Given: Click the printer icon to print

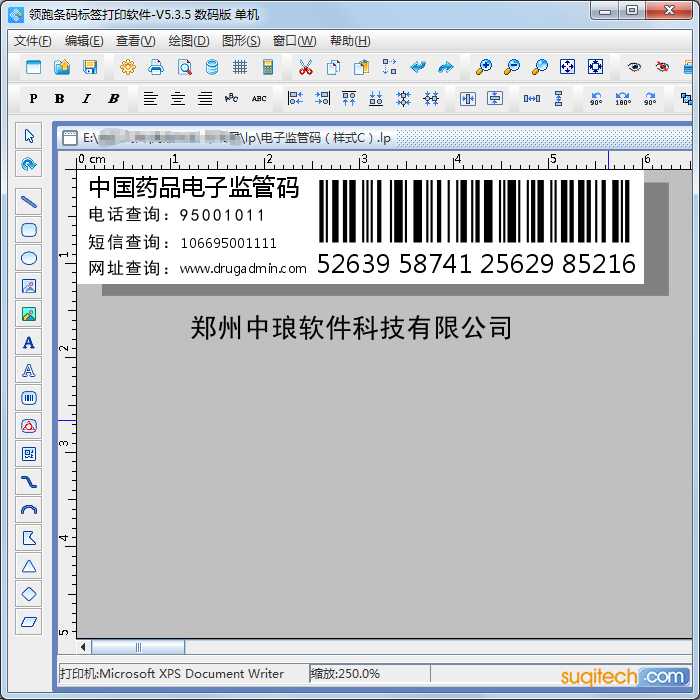Looking at the screenshot, I should 156,67.
